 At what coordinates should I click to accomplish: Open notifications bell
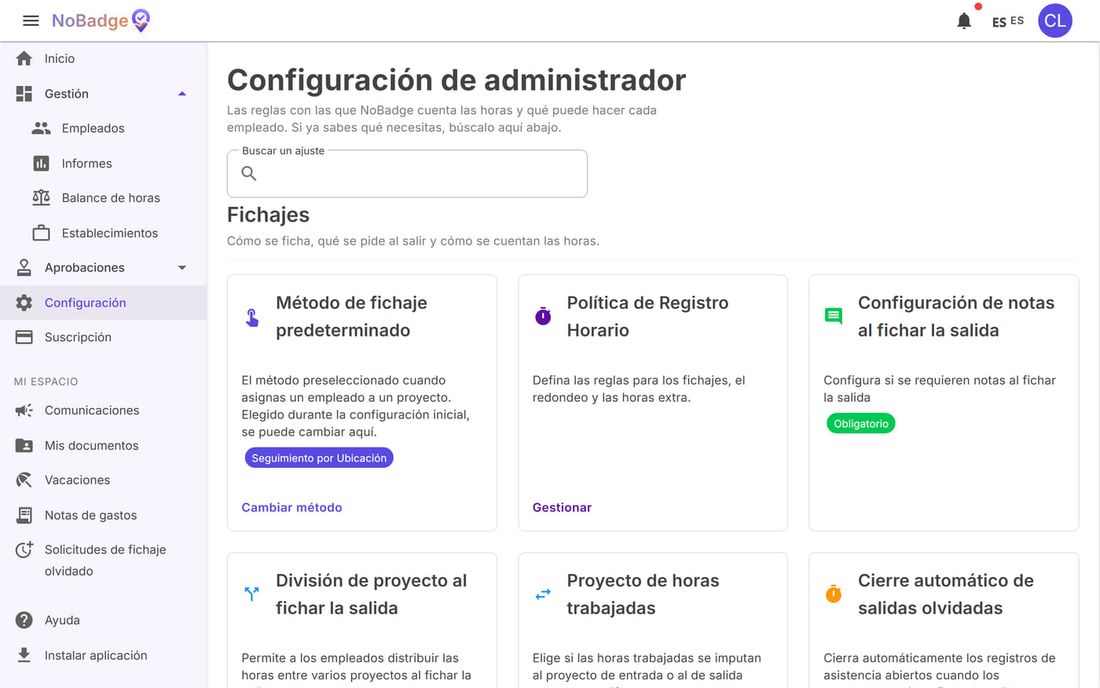point(964,21)
